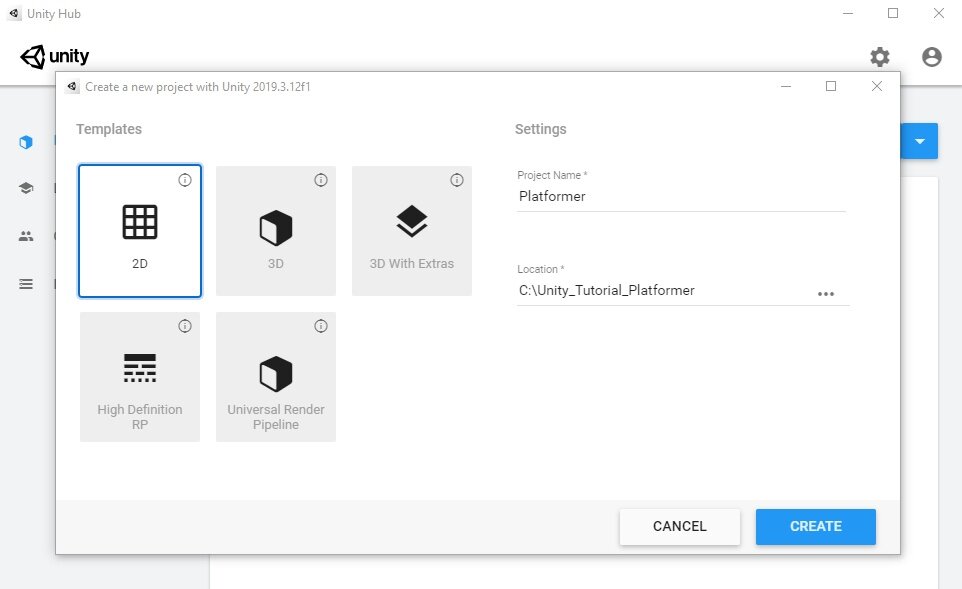Open the account profile icon
This screenshot has width=962, height=589.
pyautogui.click(x=931, y=57)
